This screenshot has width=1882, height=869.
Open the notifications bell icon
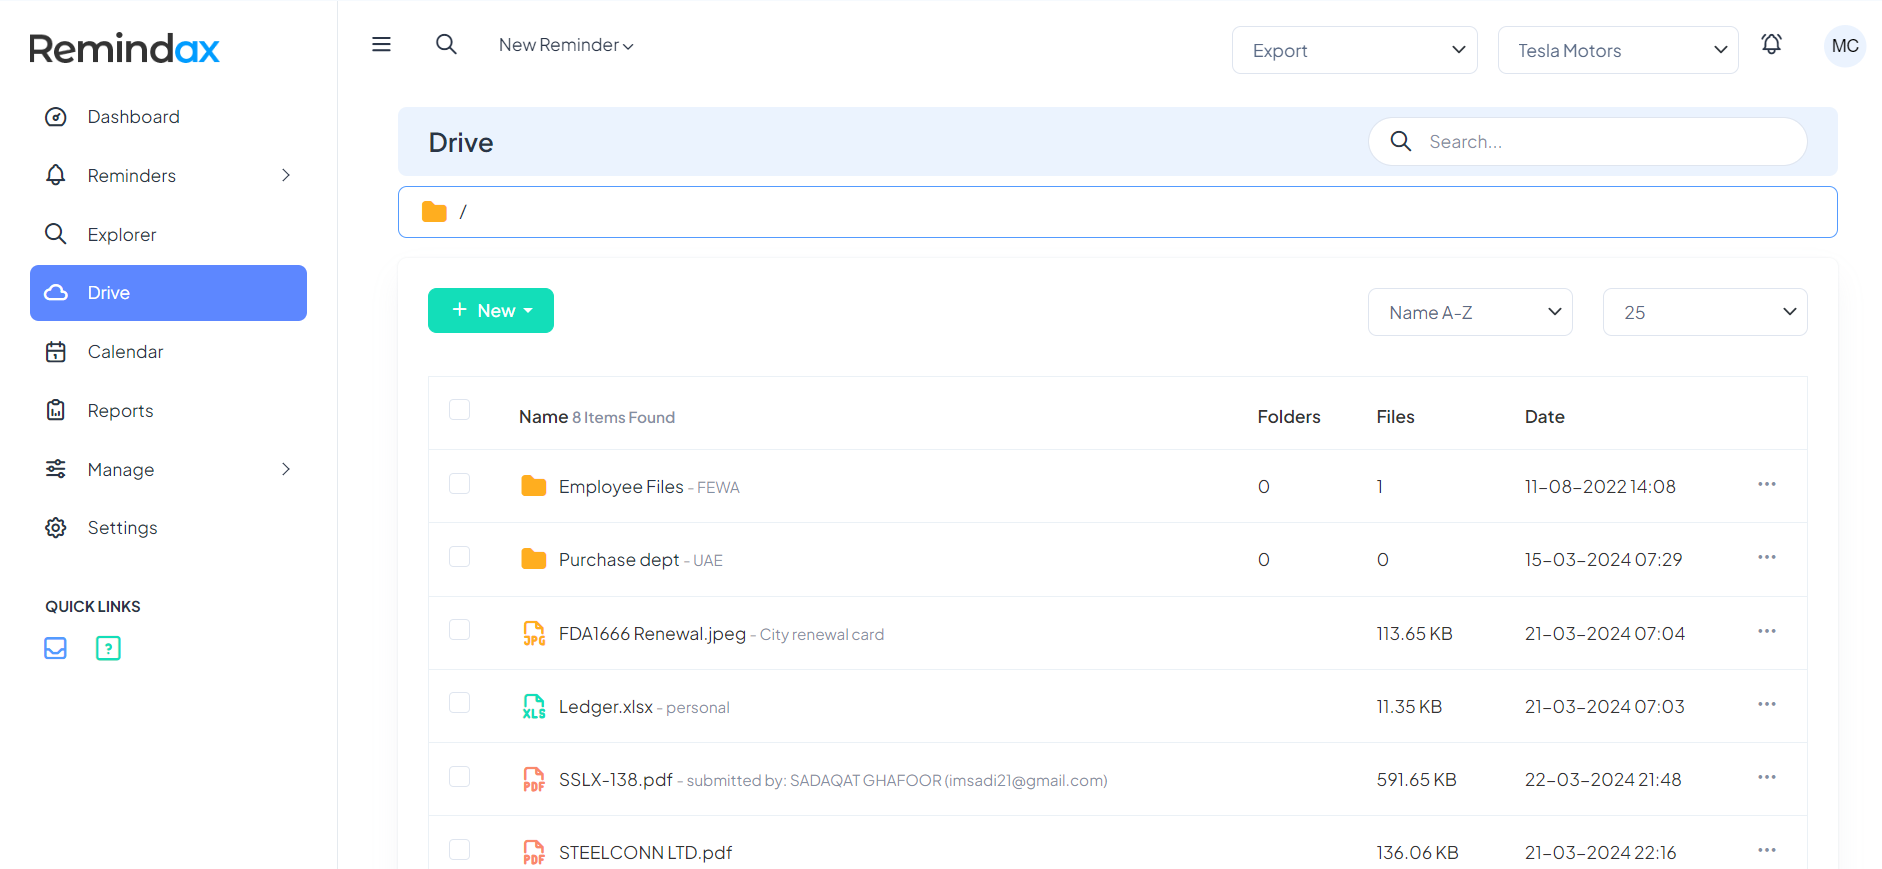coord(1771,44)
